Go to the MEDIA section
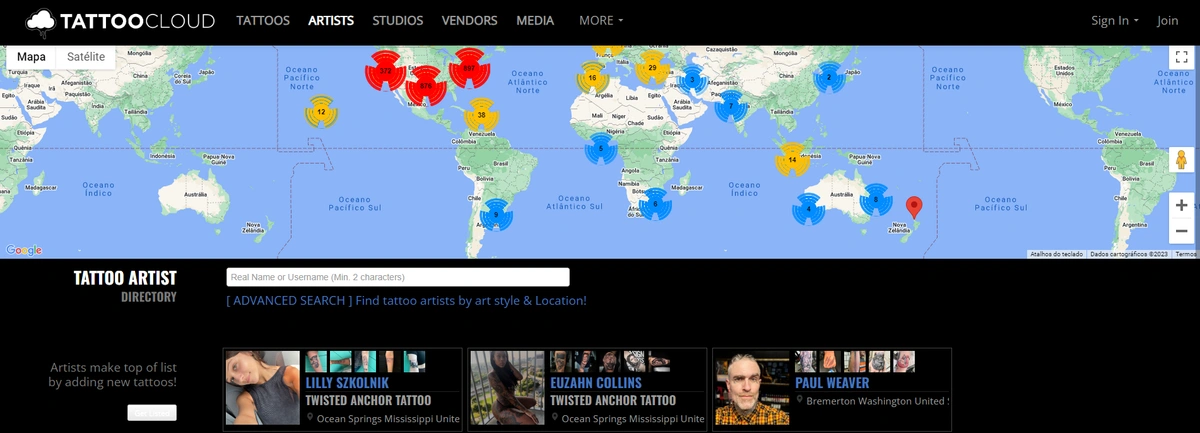 point(535,20)
